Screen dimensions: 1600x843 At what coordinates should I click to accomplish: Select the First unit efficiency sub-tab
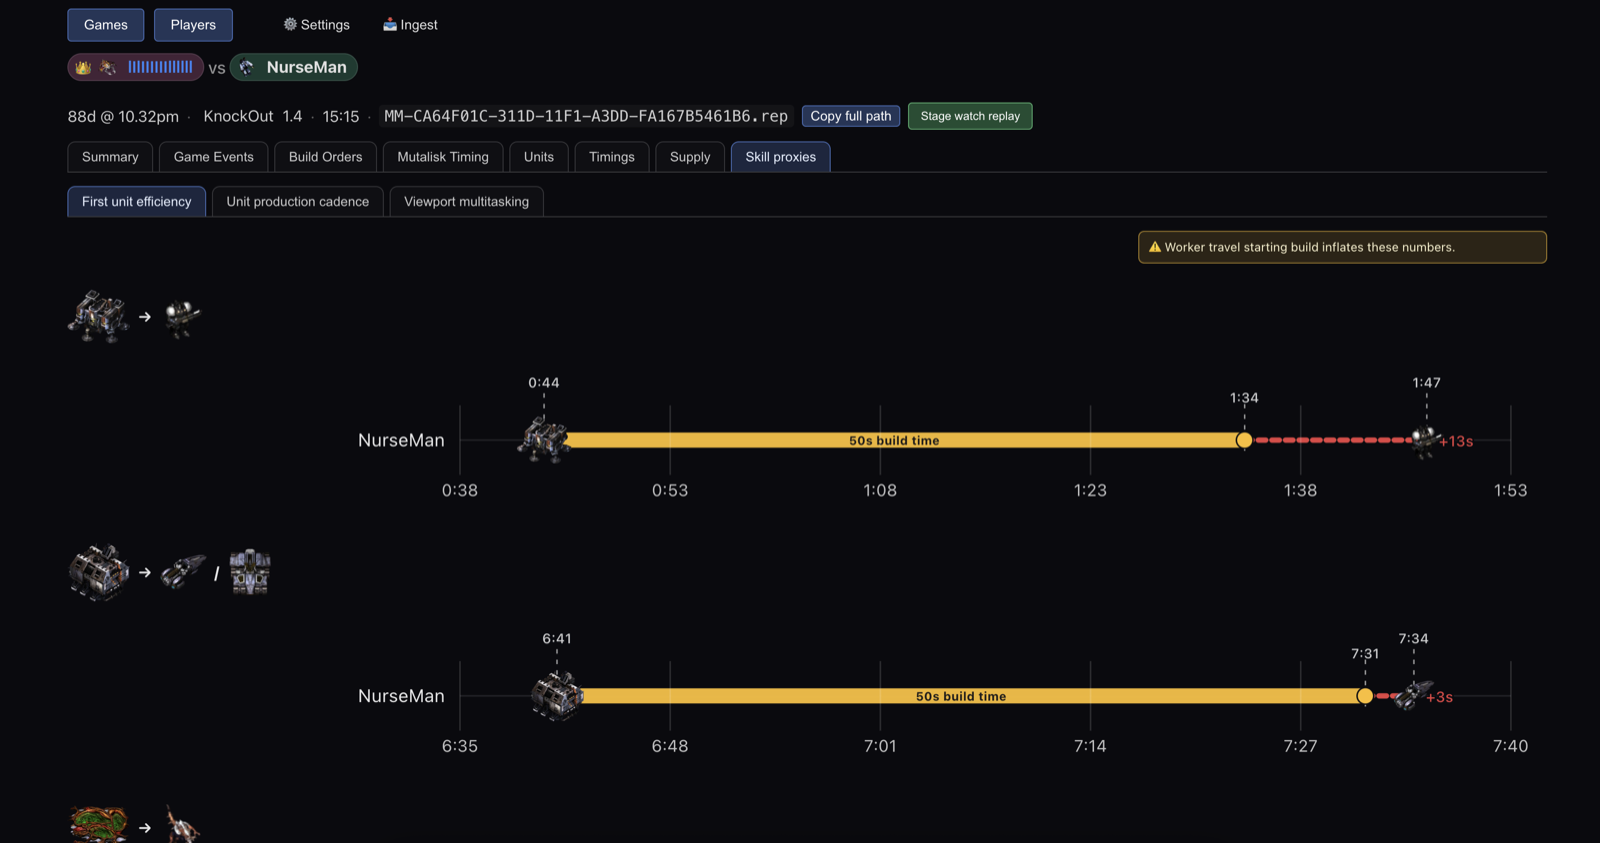tap(137, 201)
